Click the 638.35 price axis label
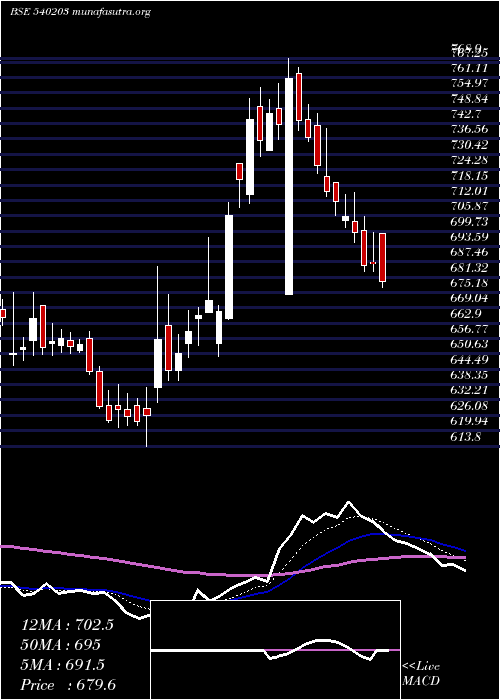Image resolution: width=500 pixels, height=700 pixels. [469, 374]
